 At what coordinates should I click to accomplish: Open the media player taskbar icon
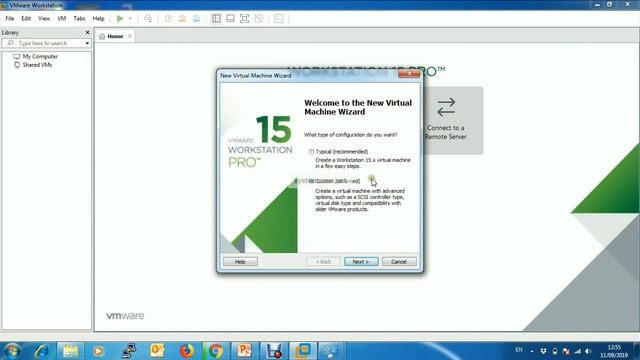[98, 351]
